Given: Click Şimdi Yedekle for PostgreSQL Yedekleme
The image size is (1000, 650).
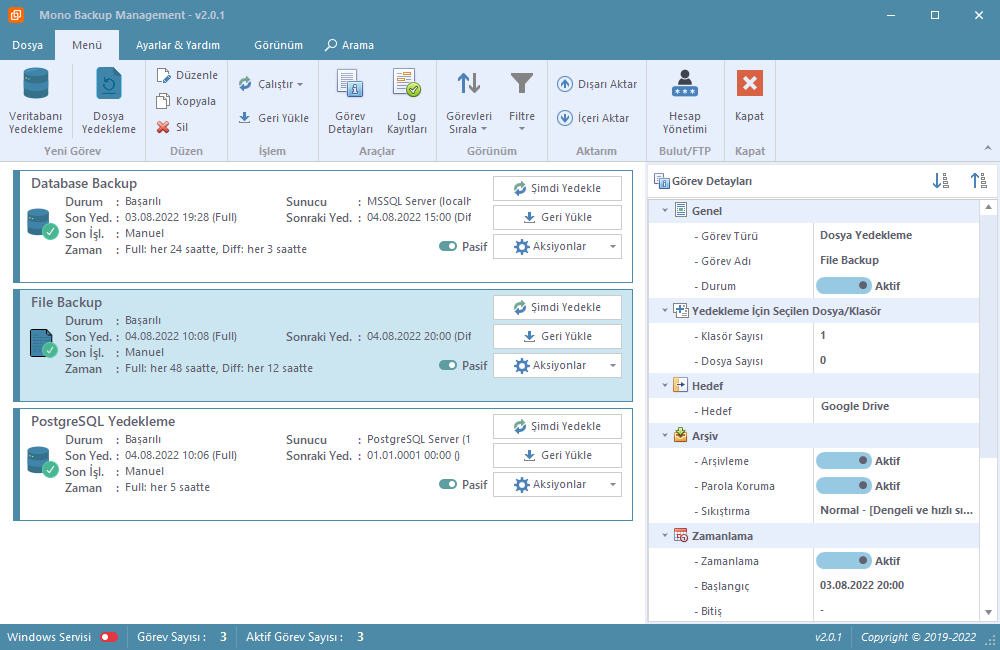Looking at the screenshot, I should click(x=557, y=426).
